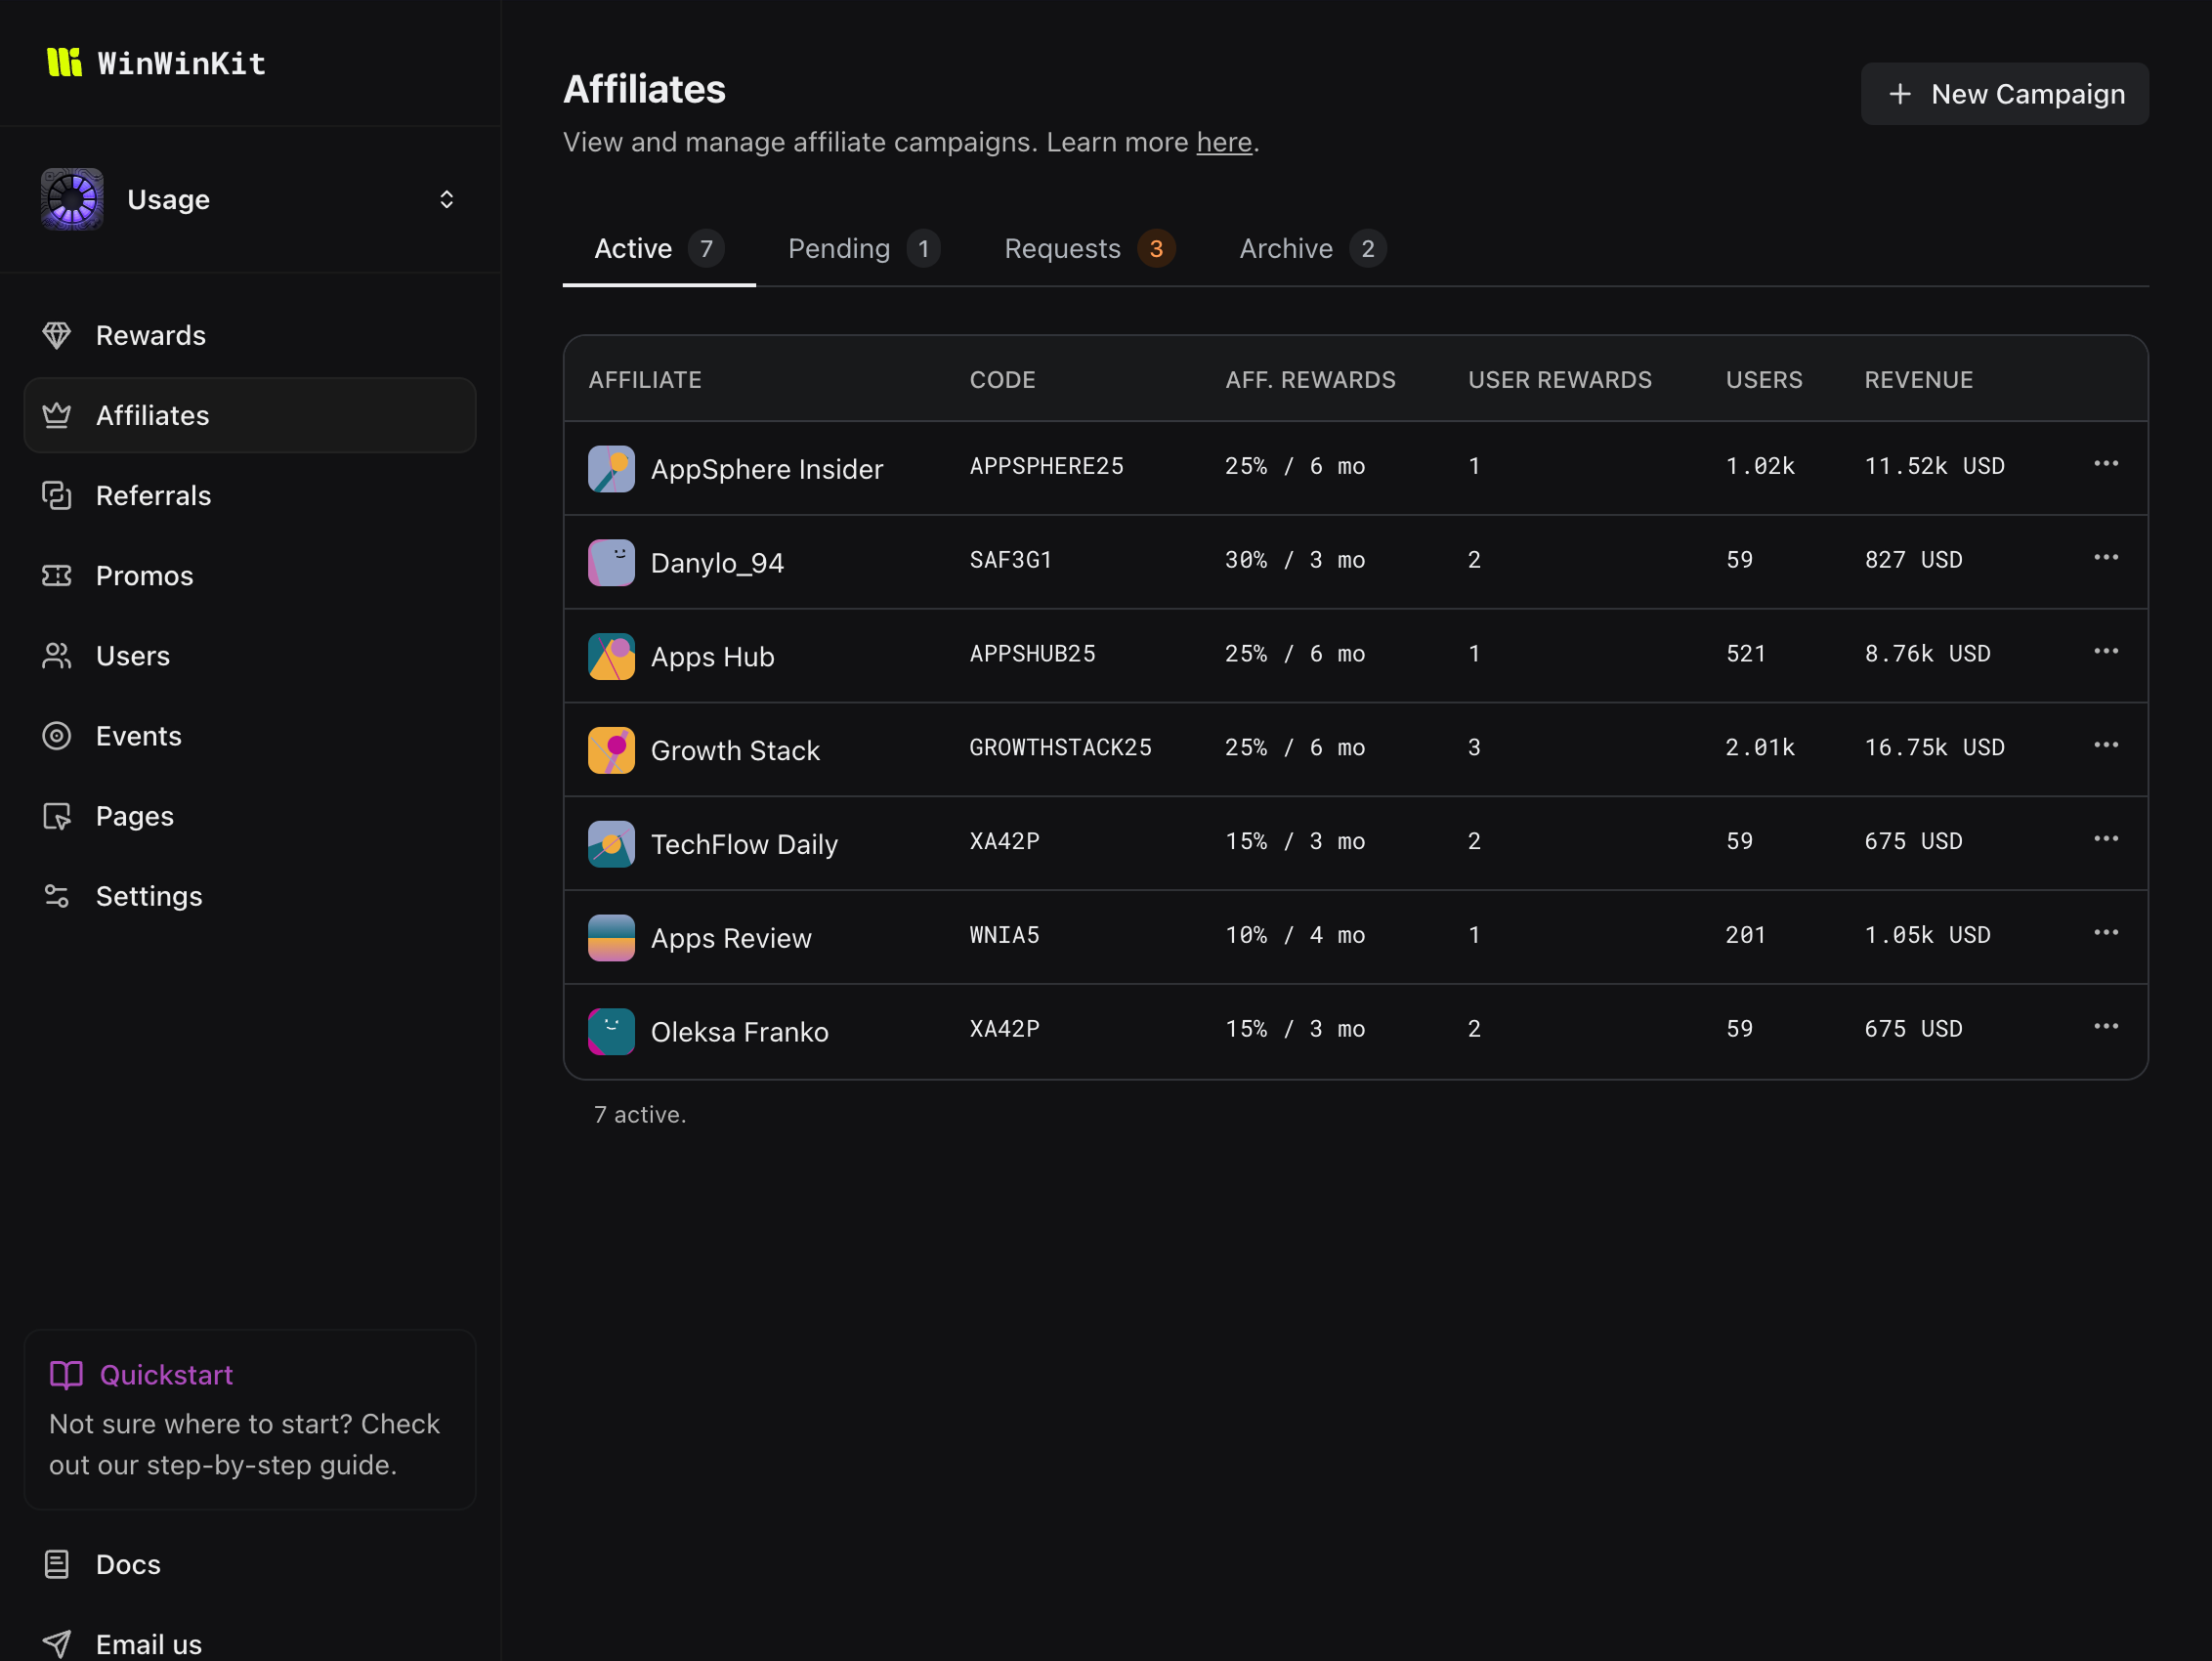Image resolution: width=2212 pixels, height=1661 pixels.
Task: Open the actions menu for Danylo_94
Action: tap(2106, 557)
